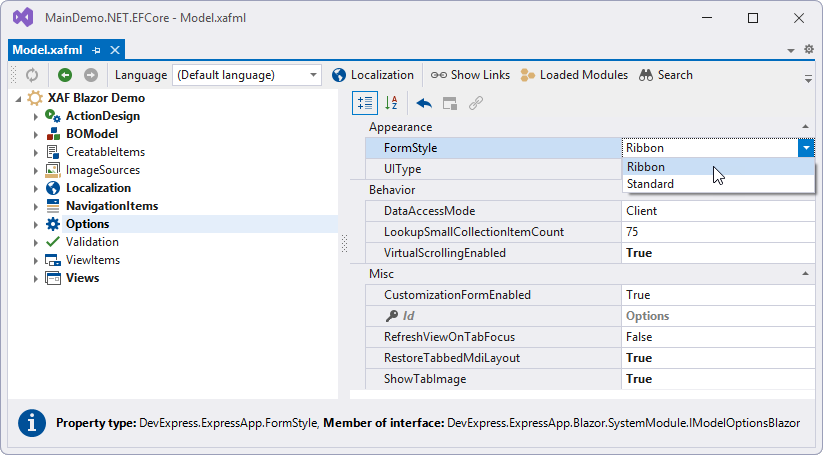The width and height of the screenshot is (823, 455).
Task: Expand the Views tree node
Action: [x=35, y=278]
